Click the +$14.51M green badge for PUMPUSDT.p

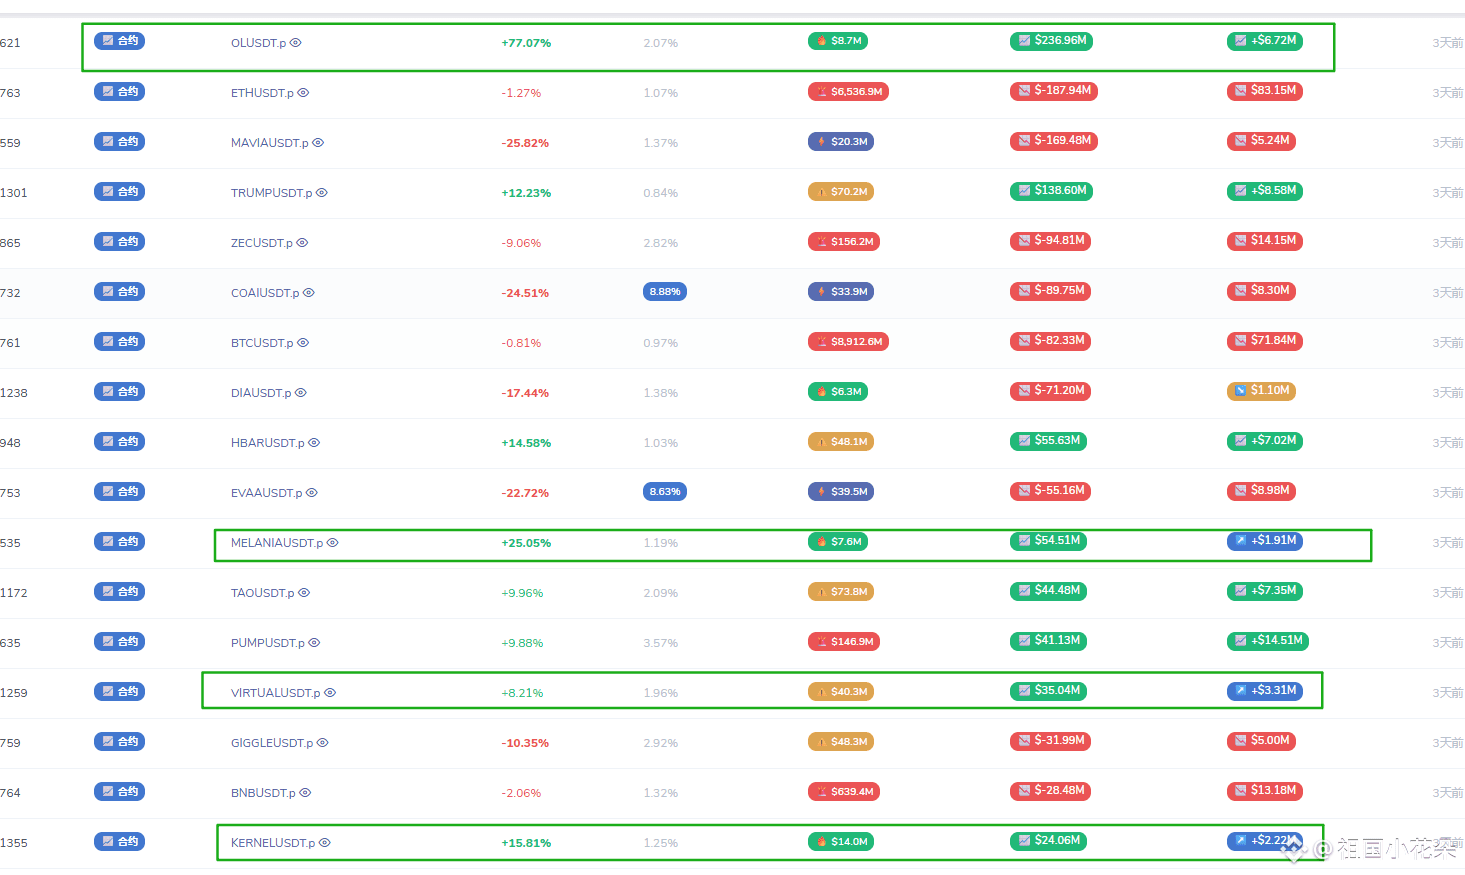(1268, 641)
